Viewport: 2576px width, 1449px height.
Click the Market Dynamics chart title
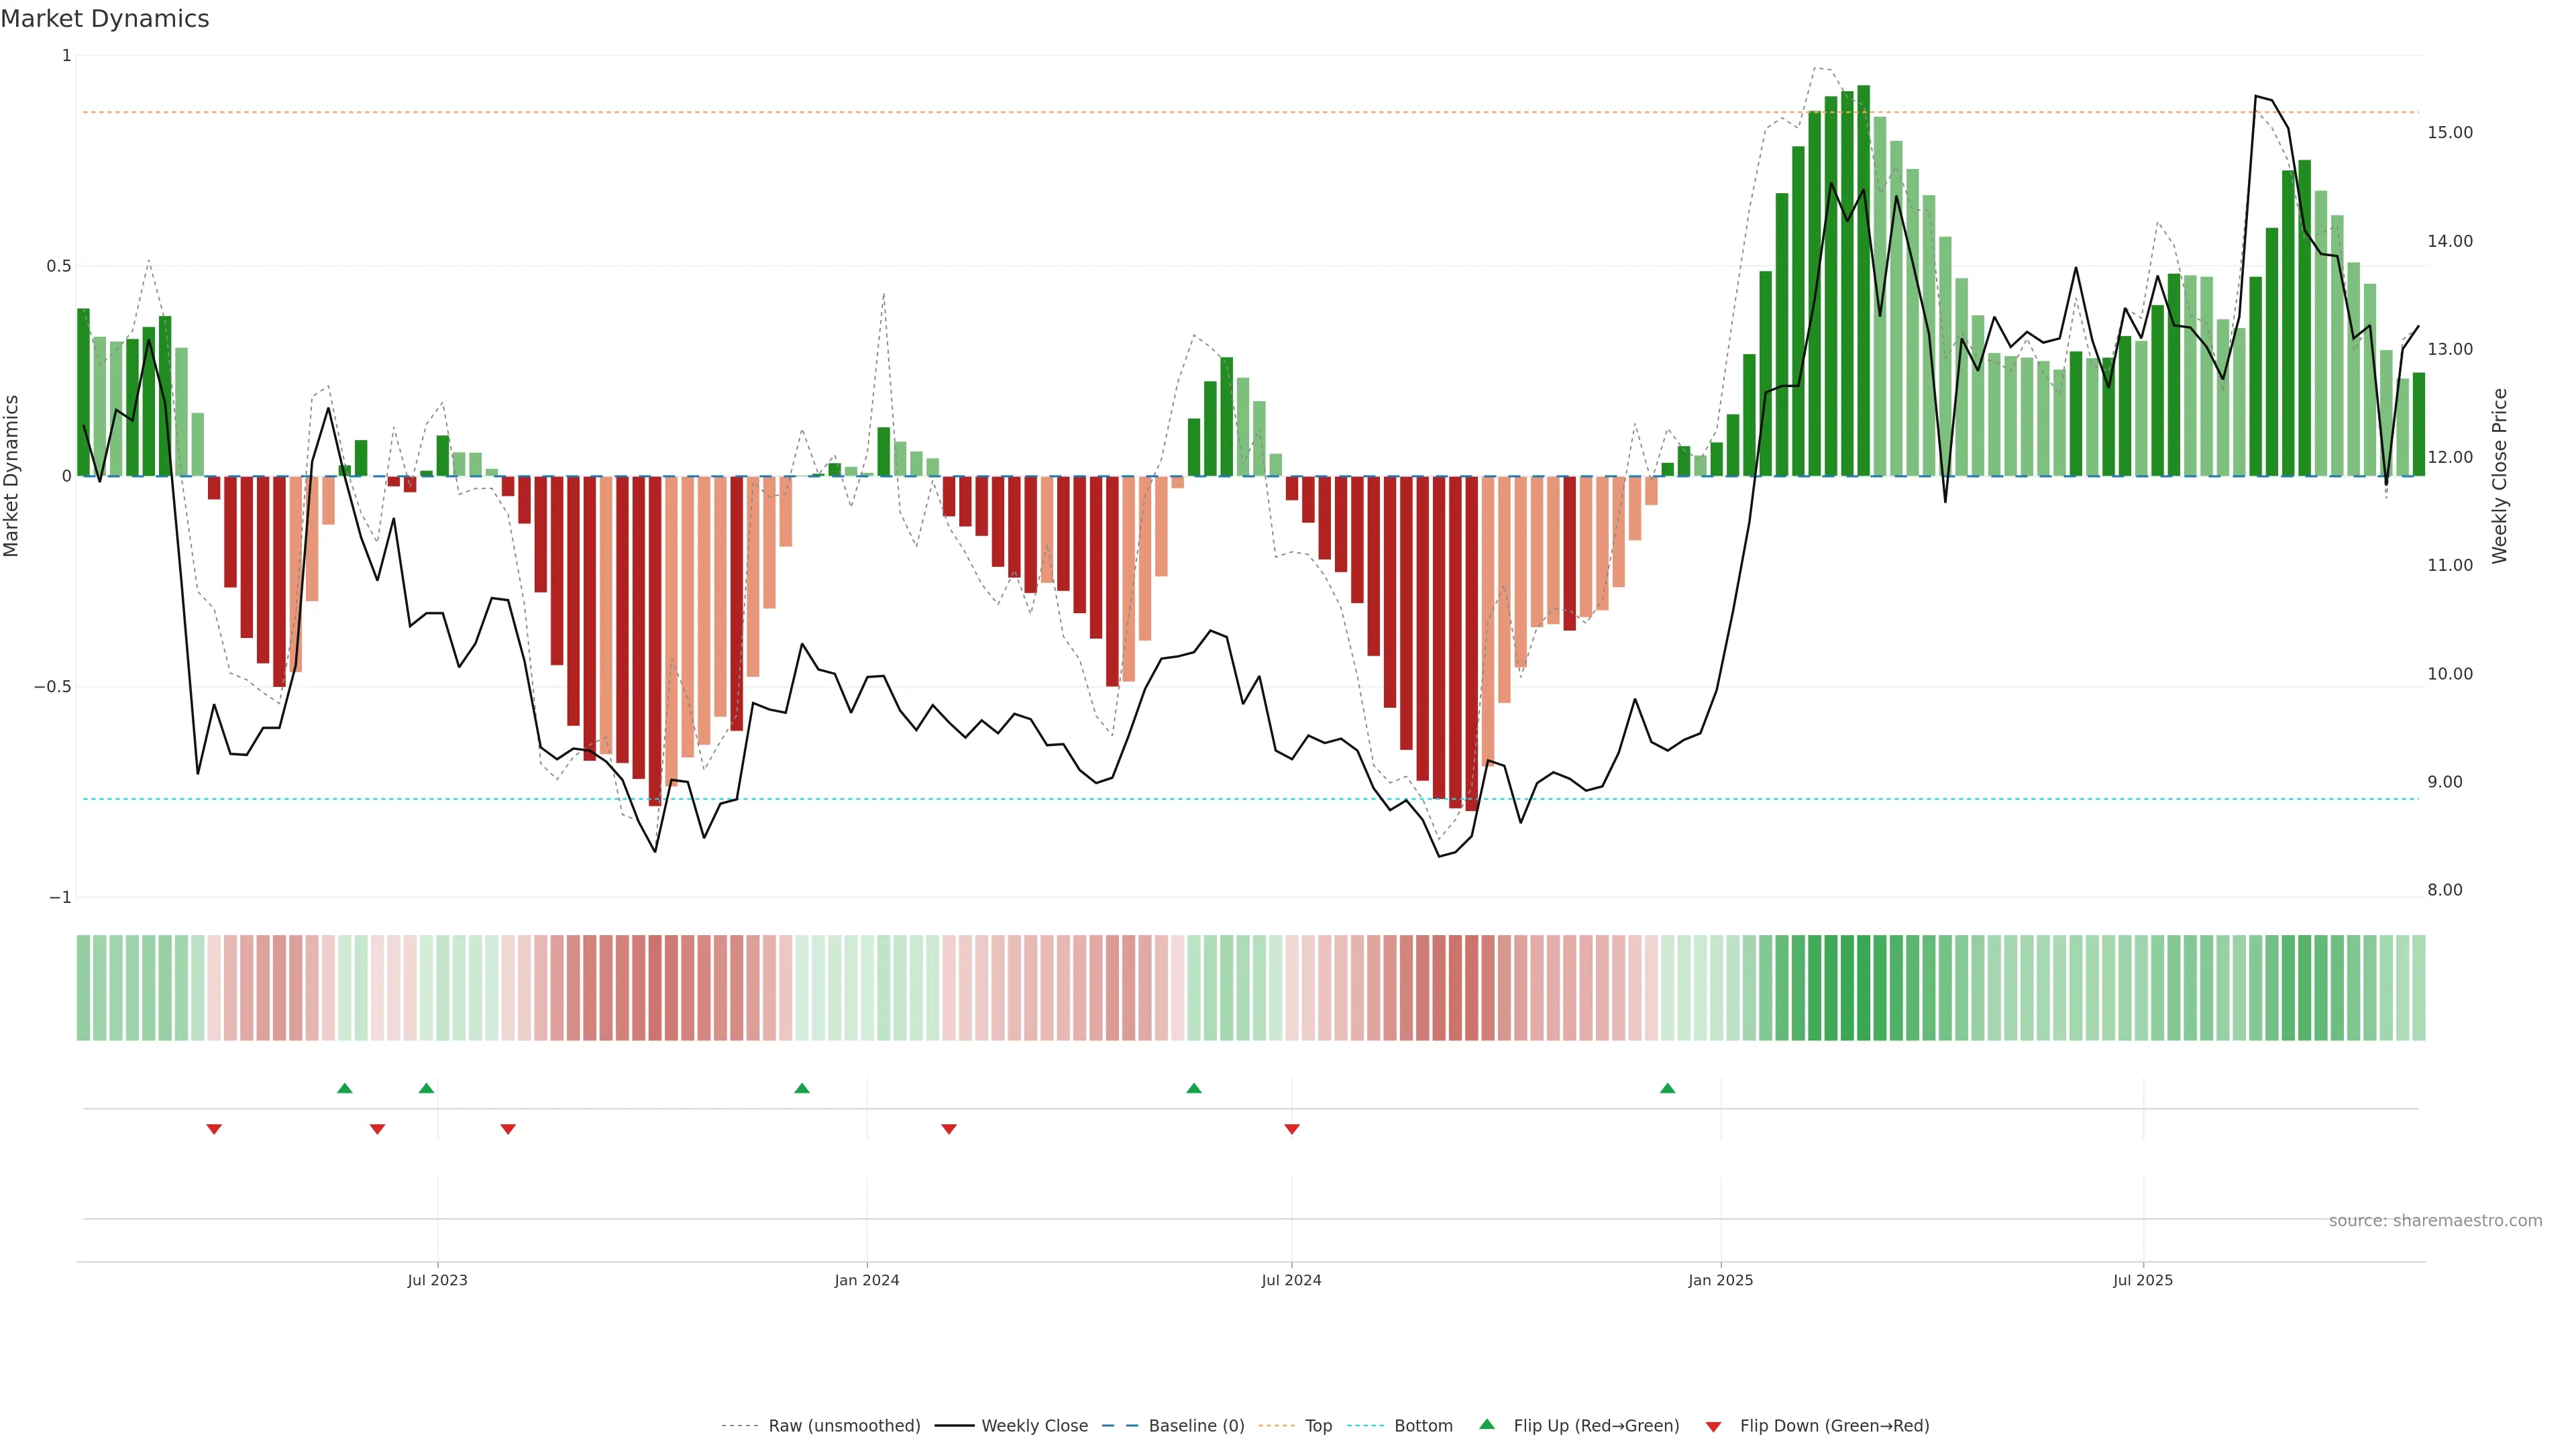[105, 19]
